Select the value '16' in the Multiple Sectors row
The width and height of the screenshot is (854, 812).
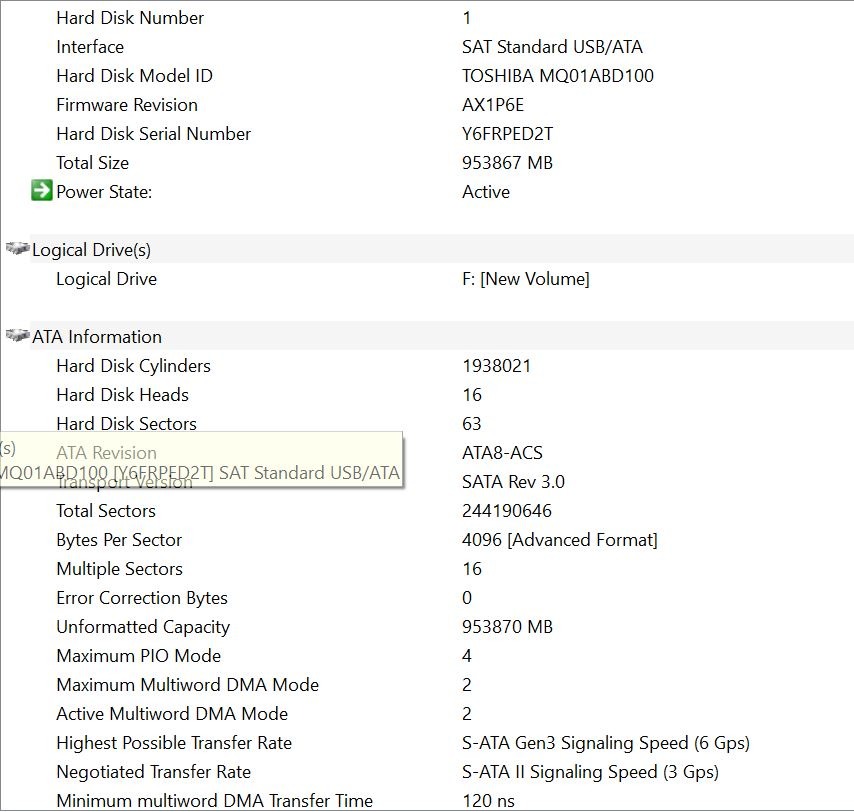[x=472, y=569]
